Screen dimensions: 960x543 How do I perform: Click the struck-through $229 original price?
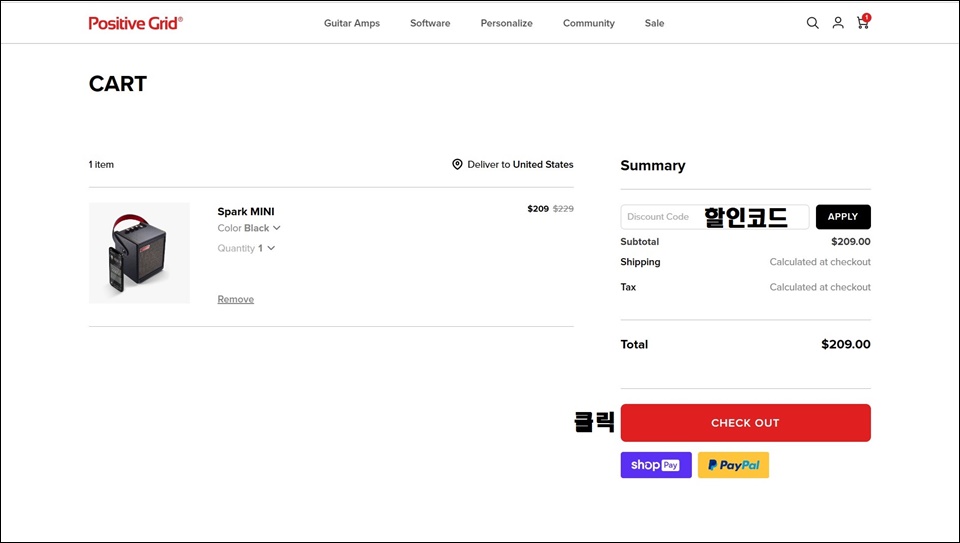(x=563, y=209)
